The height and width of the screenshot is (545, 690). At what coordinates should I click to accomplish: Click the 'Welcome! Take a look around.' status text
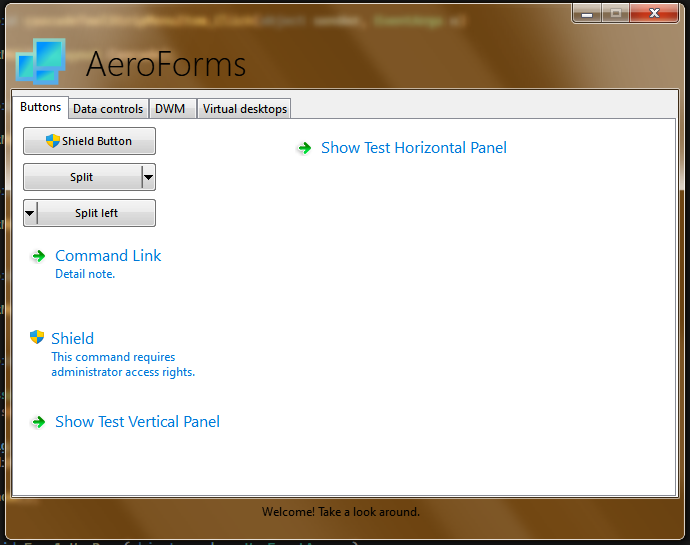tap(341, 512)
